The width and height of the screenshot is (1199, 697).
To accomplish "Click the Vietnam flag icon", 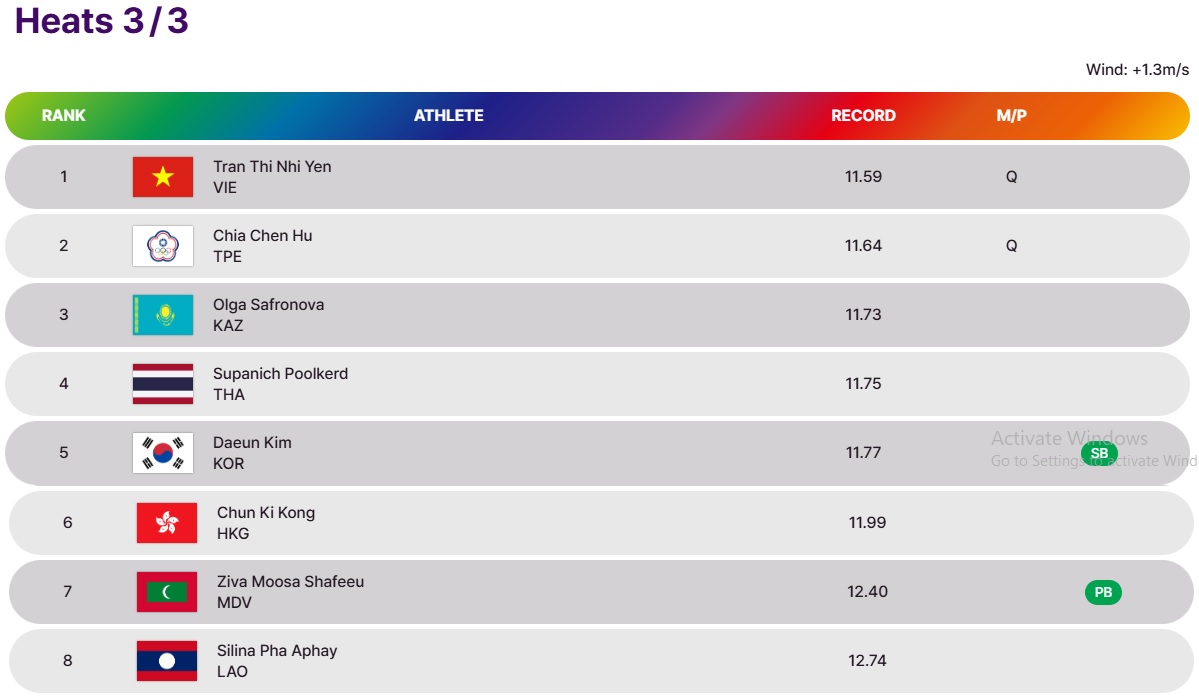I will [163, 177].
